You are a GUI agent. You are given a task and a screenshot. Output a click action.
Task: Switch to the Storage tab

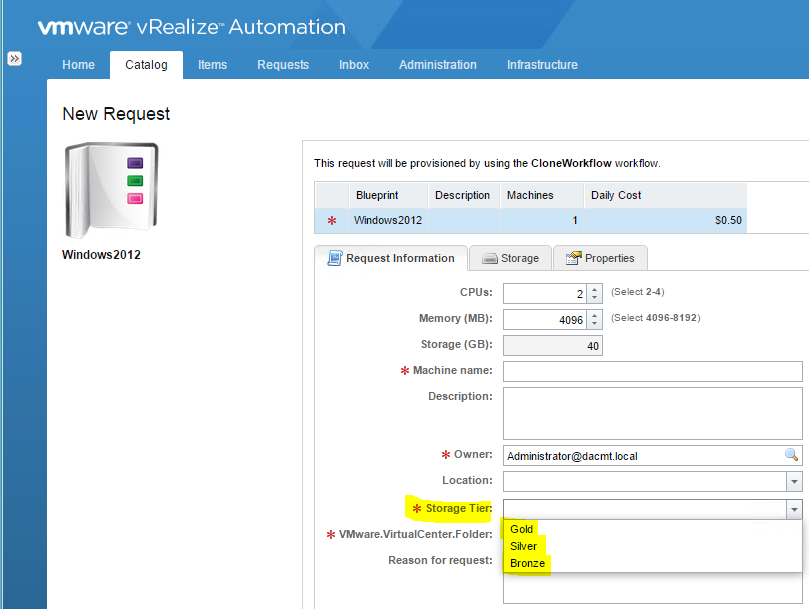pos(511,258)
